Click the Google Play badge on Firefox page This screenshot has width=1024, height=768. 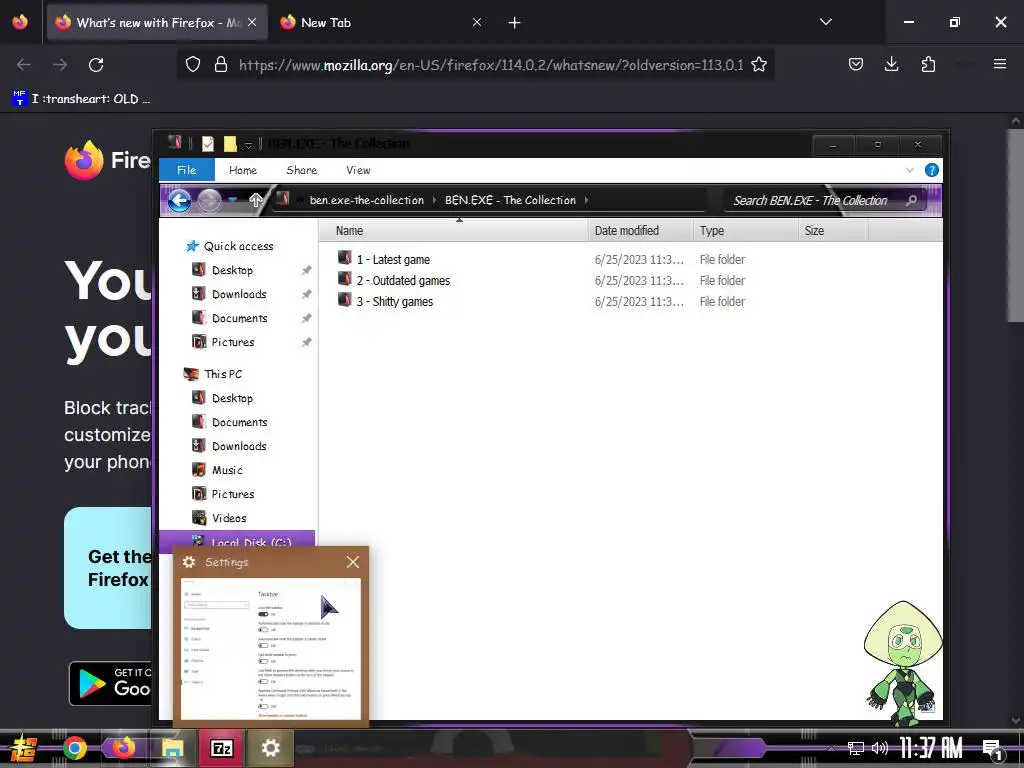coord(111,683)
